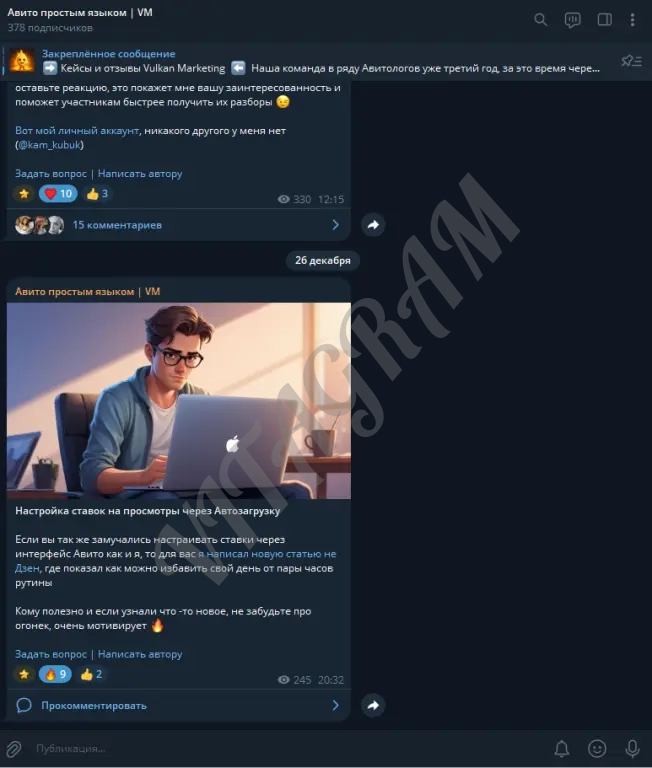Image resolution: width=652 pixels, height=768 pixels.
Task: Open Прокомментировать comment section
Action: pos(178,705)
